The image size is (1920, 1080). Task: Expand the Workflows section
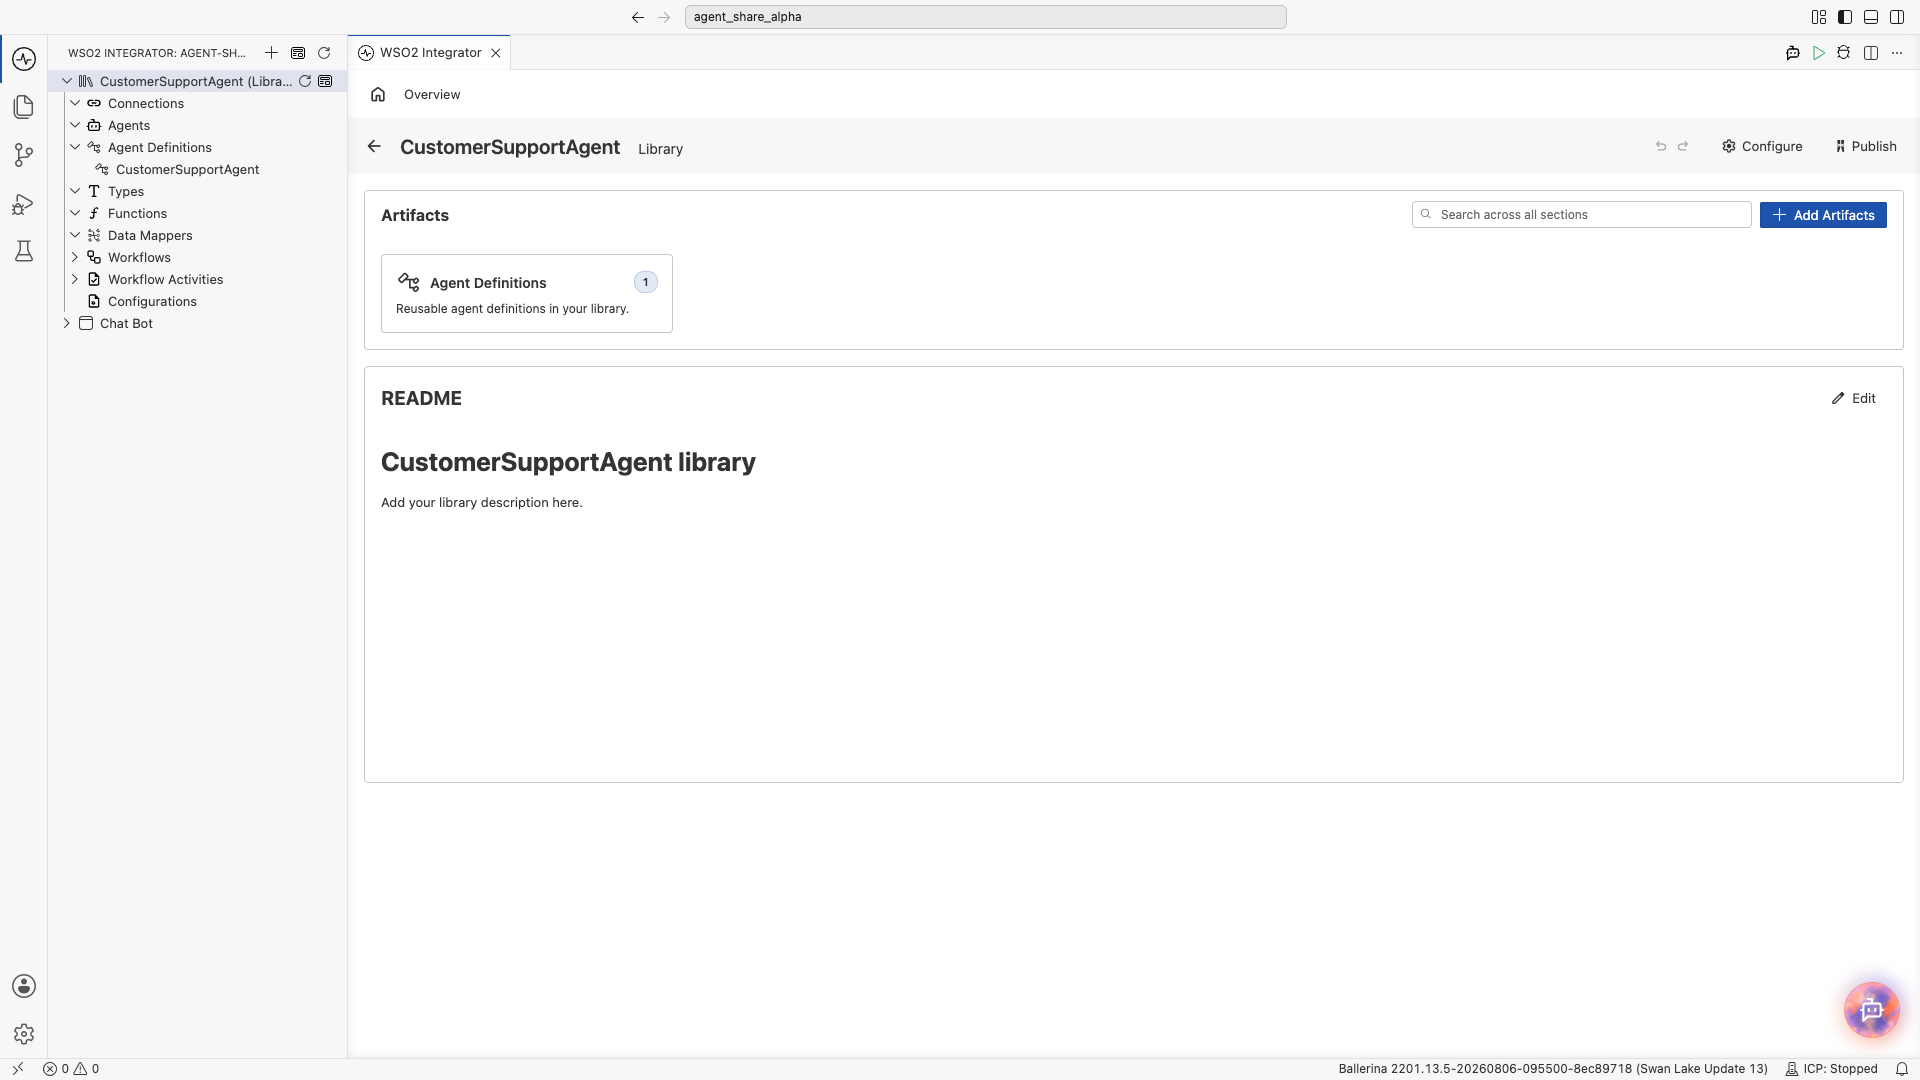[75, 257]
